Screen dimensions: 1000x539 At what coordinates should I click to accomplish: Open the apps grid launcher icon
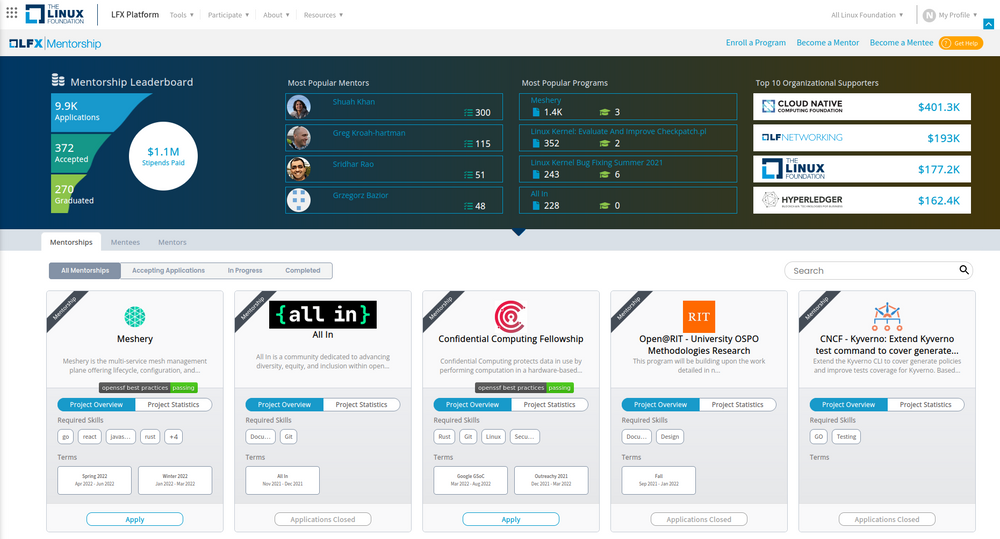(x=12, y=15)
